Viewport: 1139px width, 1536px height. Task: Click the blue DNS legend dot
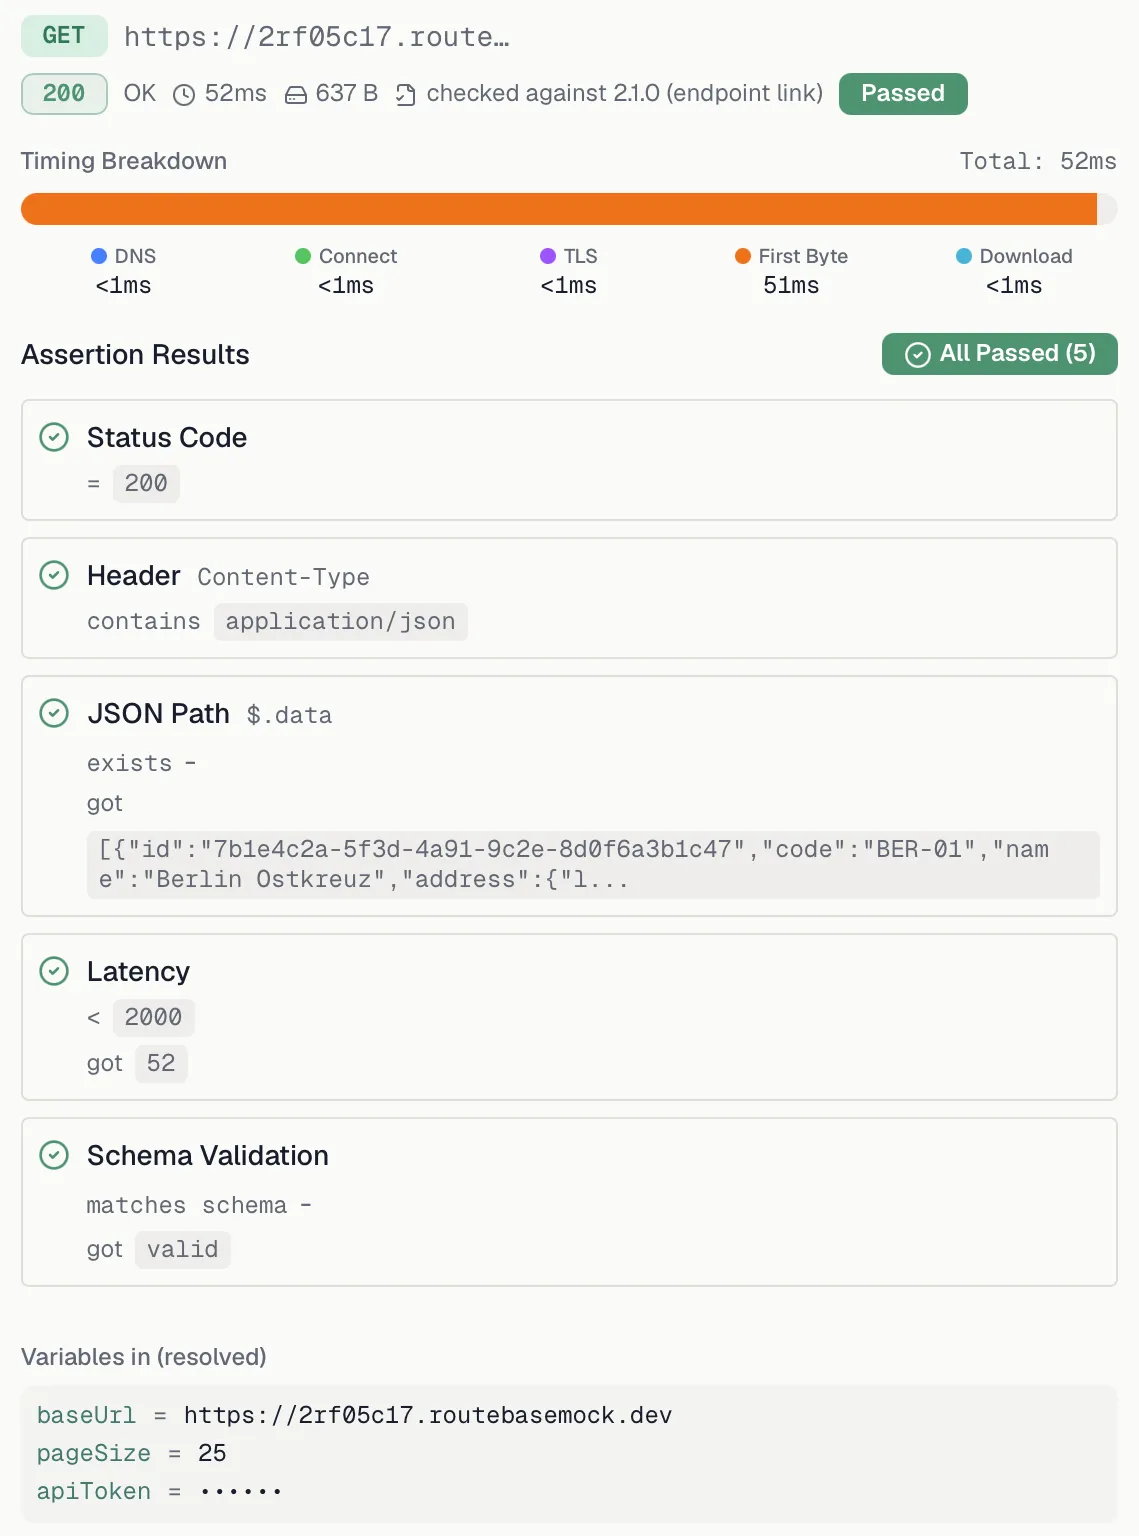click(x=99, y=256)
